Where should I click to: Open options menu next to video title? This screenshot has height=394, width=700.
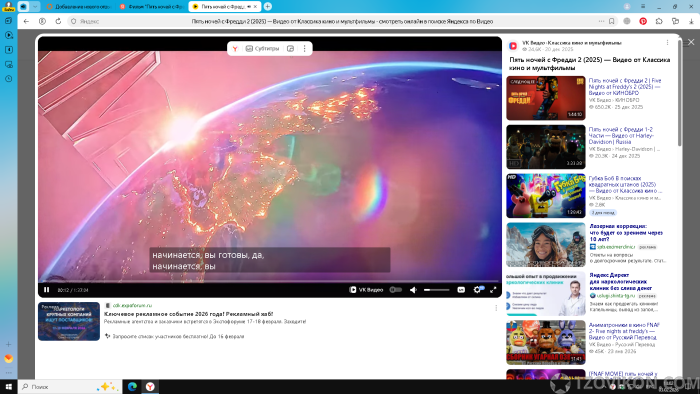coord(667,43)
